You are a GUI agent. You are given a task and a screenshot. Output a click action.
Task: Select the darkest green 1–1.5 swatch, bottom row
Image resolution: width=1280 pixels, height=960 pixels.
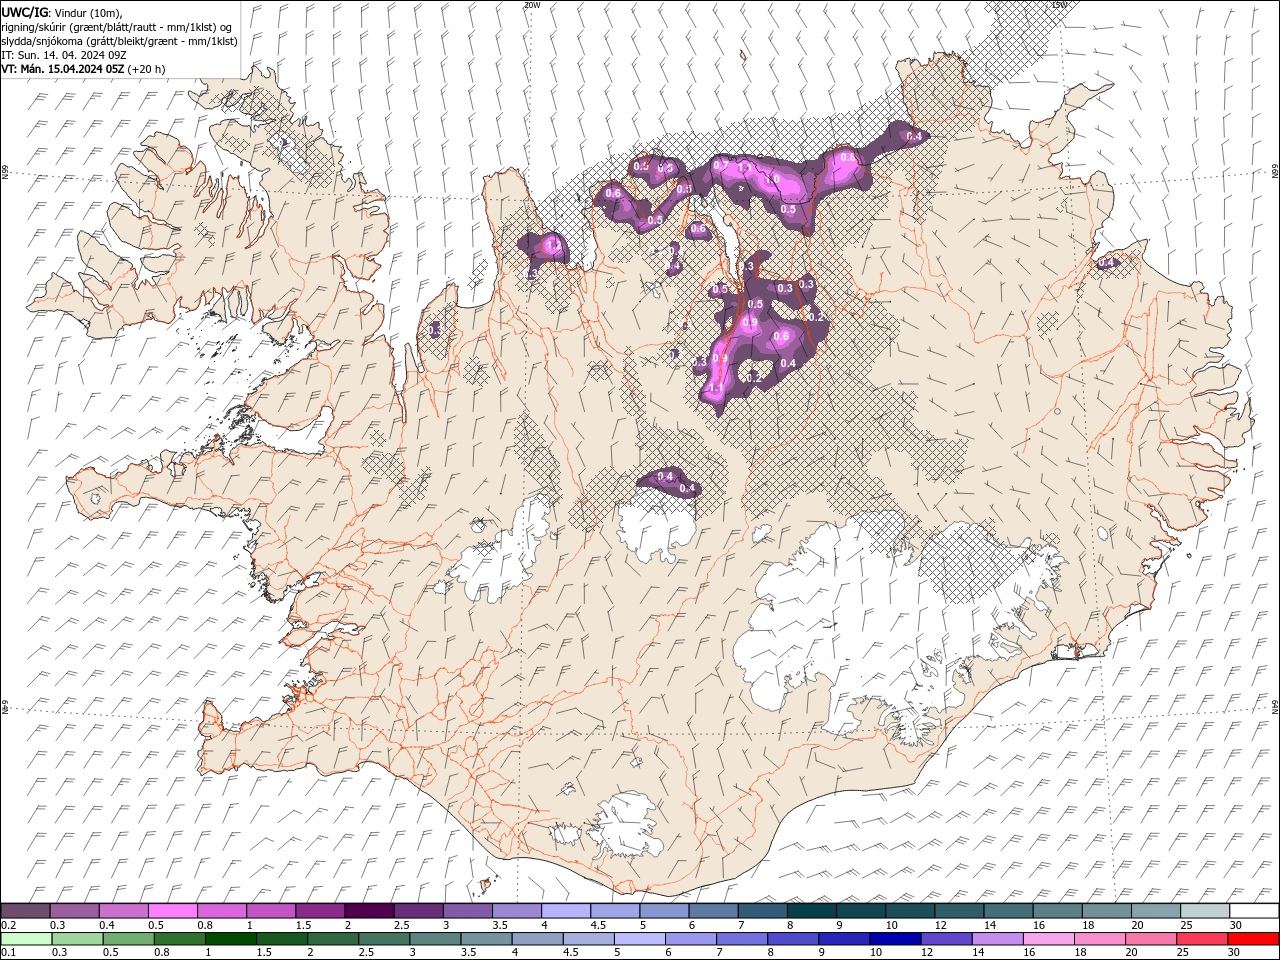(x=230, y=939)
